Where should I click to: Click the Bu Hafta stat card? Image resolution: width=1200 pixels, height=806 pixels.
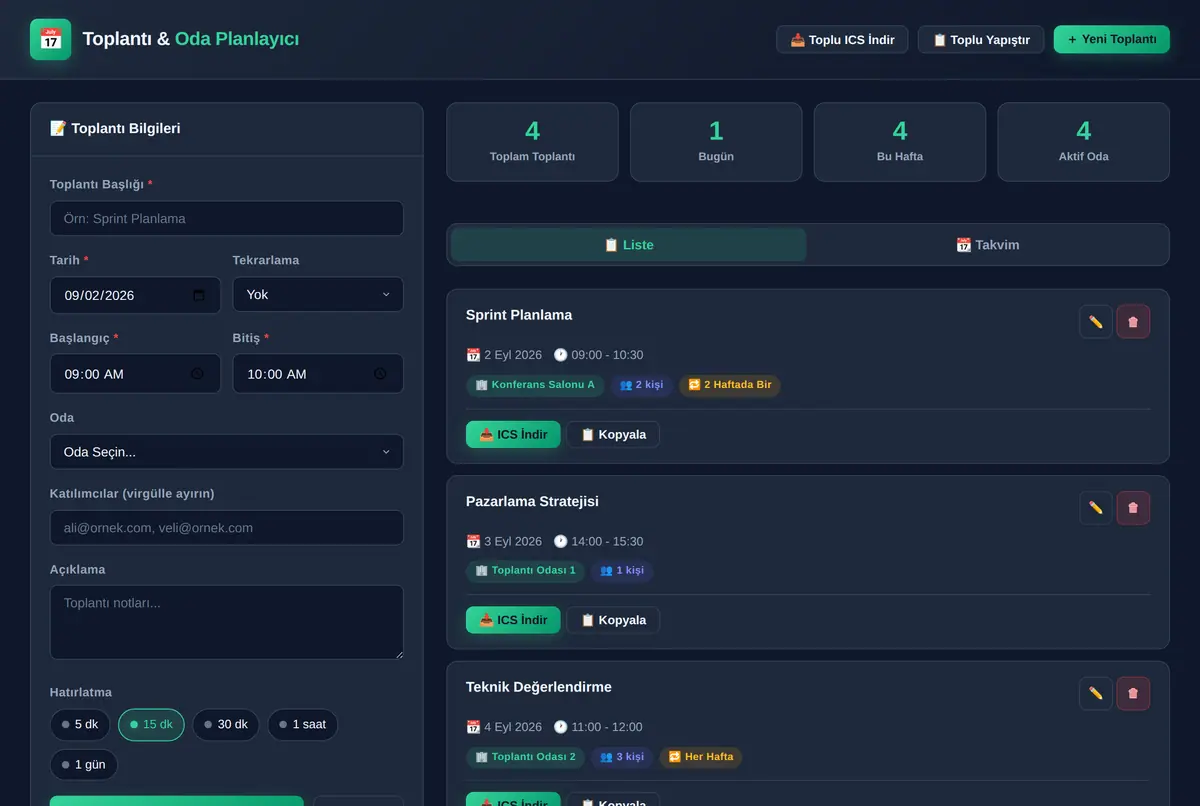[x=900, y=142]
